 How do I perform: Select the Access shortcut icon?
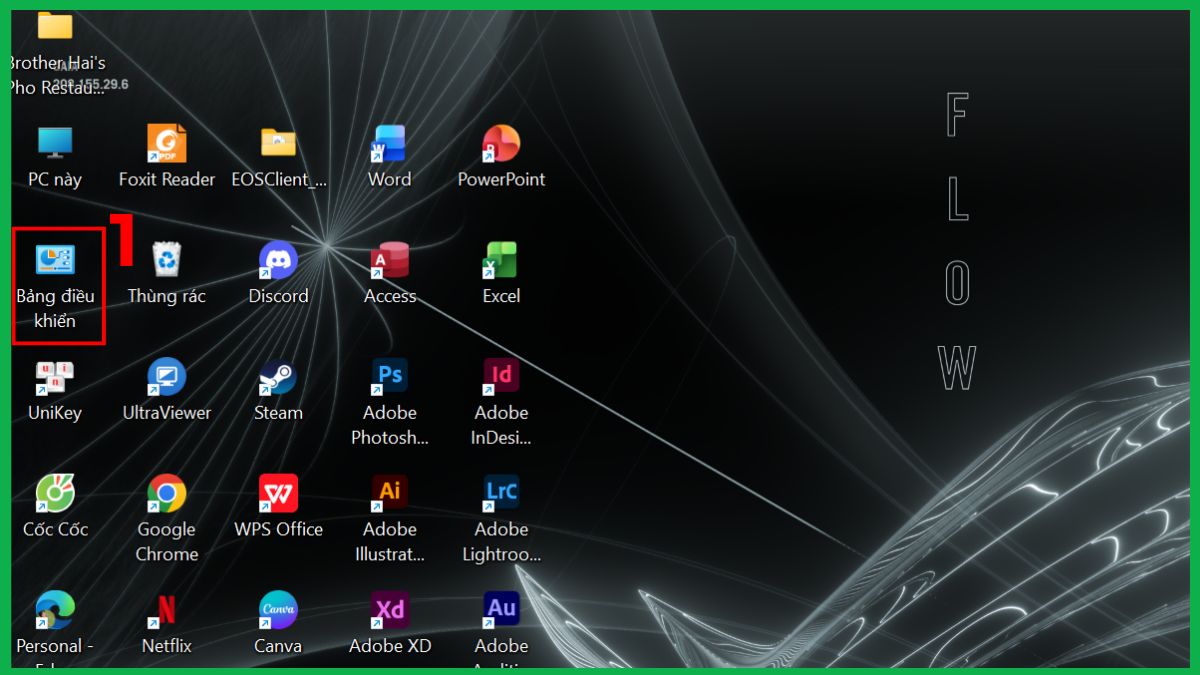[x=389, y=260]
